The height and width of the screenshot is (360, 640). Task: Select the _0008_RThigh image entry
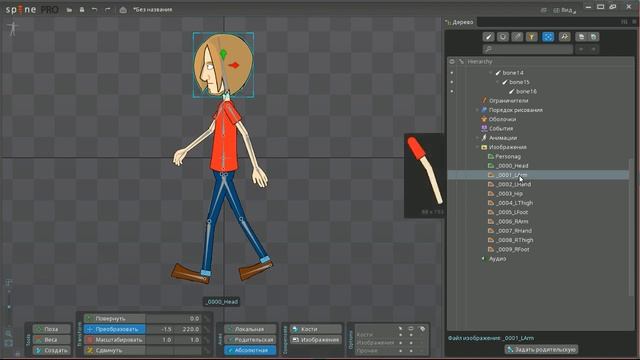tap(514, 240)
